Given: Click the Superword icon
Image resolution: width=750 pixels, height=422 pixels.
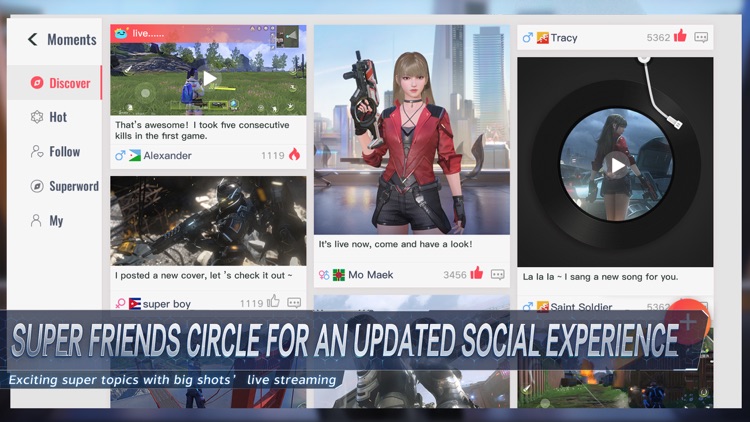Looking at the screenshot, I should tap(37, 186).
